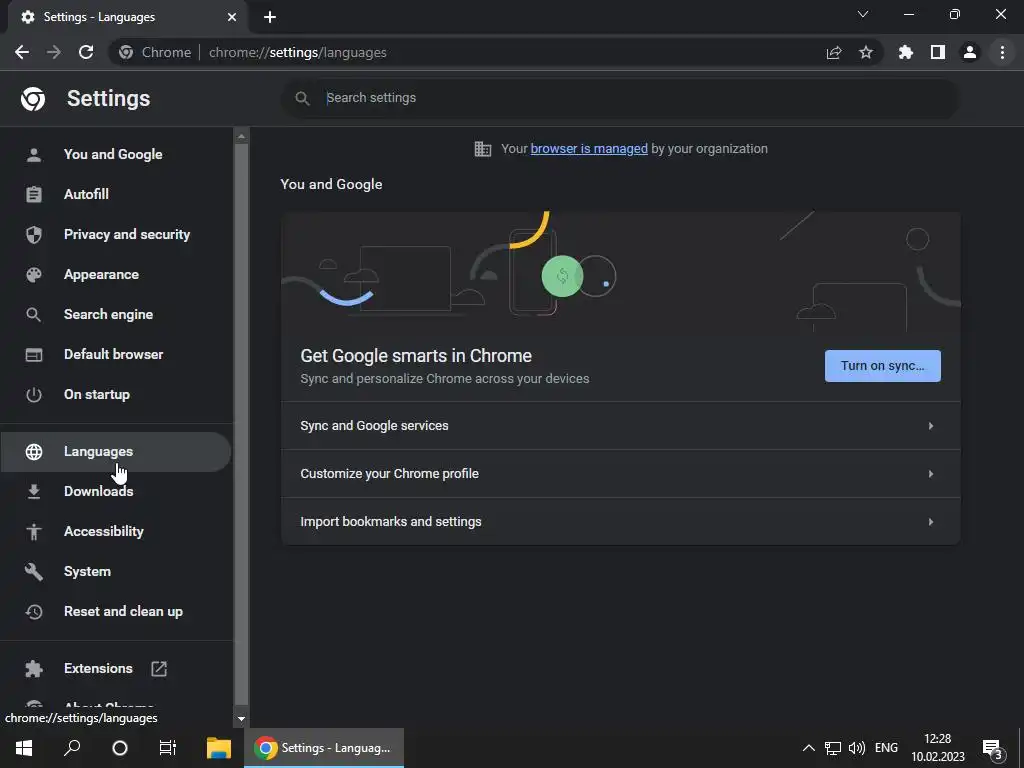
Task: Open Extensions link in sidebar
Action: [98, 668]
